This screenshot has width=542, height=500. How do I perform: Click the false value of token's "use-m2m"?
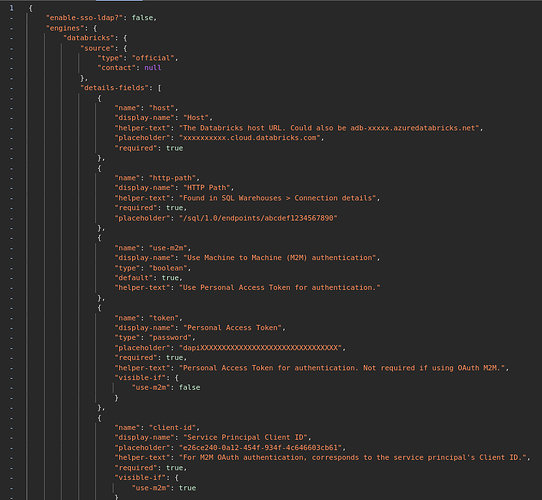tap(189, 388)
